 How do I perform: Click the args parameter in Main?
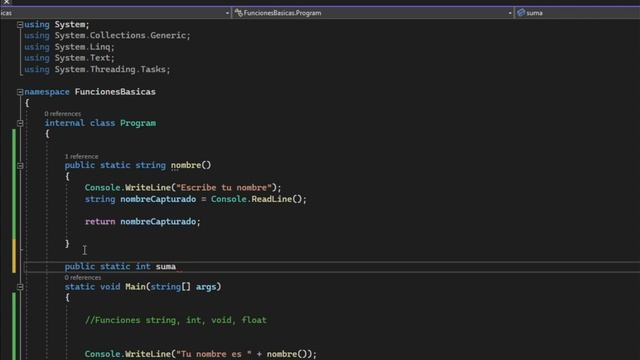206,287
